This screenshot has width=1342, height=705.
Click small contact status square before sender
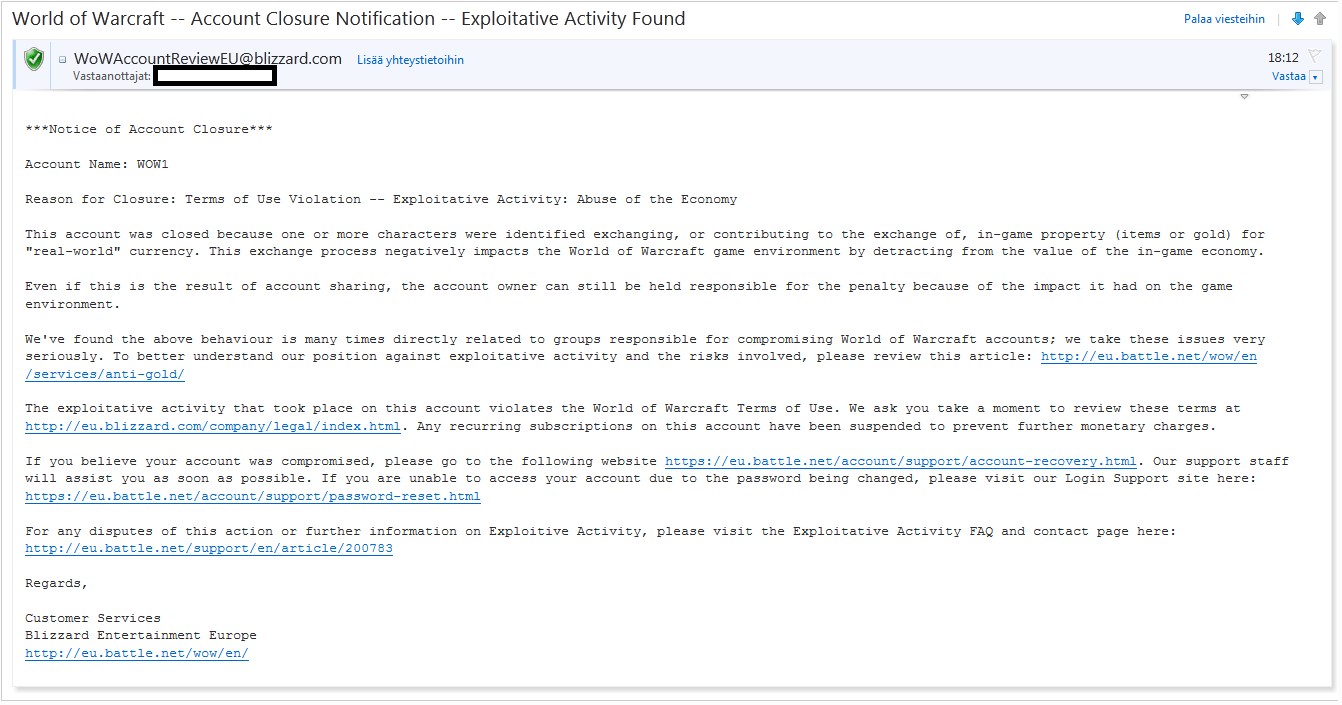63,60
